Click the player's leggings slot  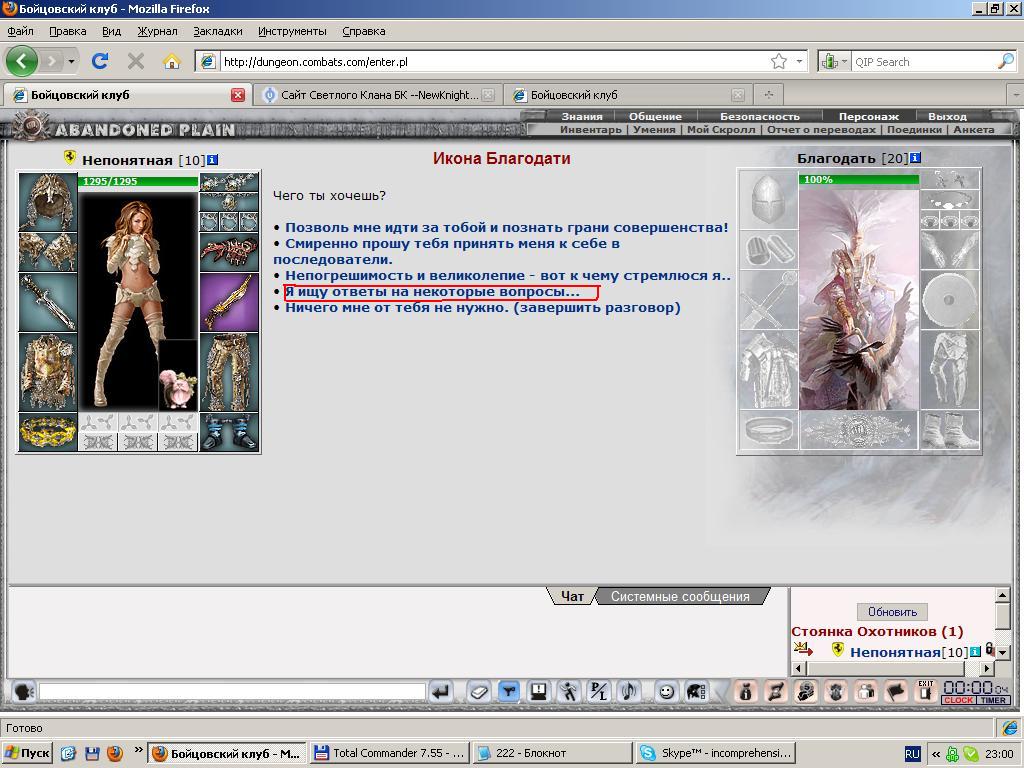(229, 372)
